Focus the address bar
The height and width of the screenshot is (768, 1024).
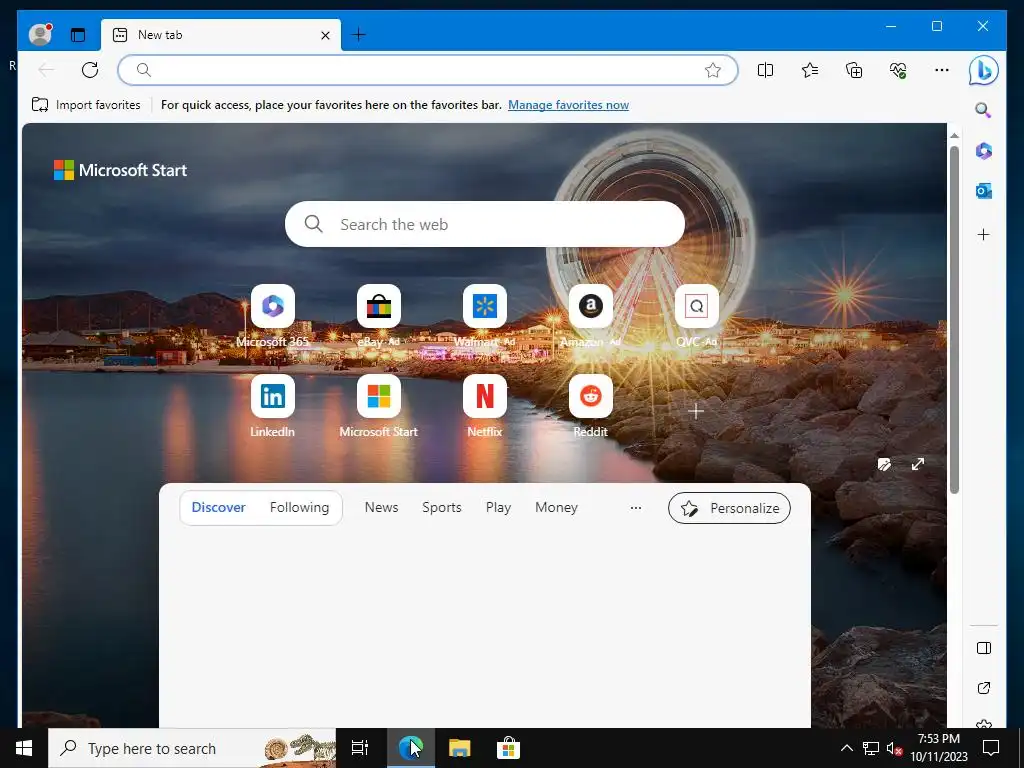pos(428,70)
